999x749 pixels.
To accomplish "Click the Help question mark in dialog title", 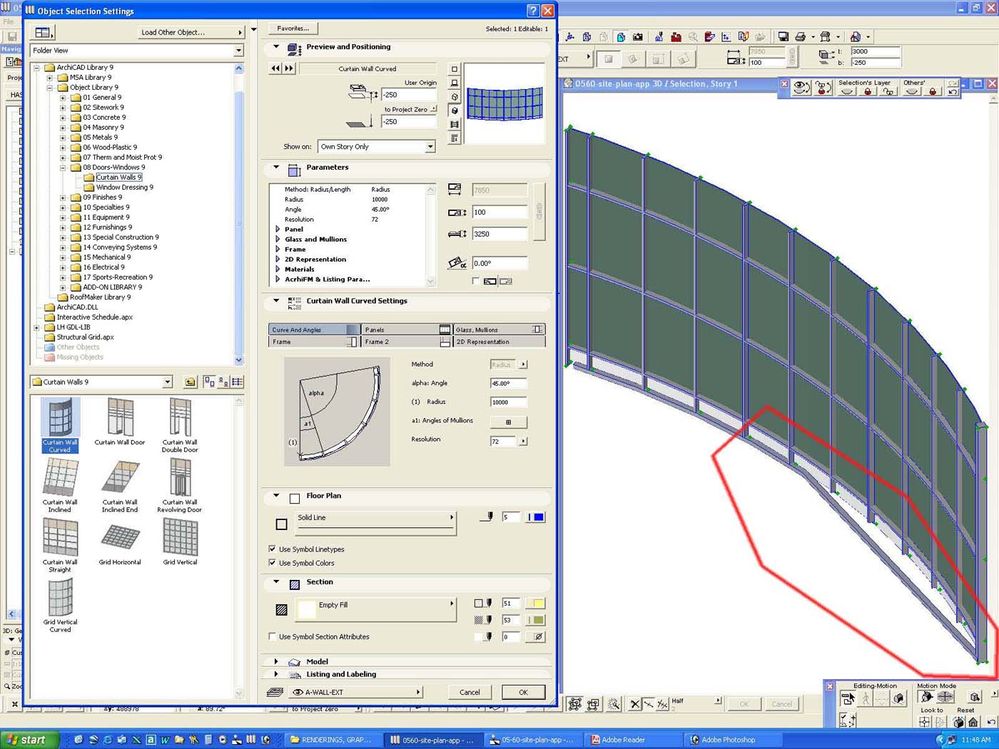I will 533,11.
